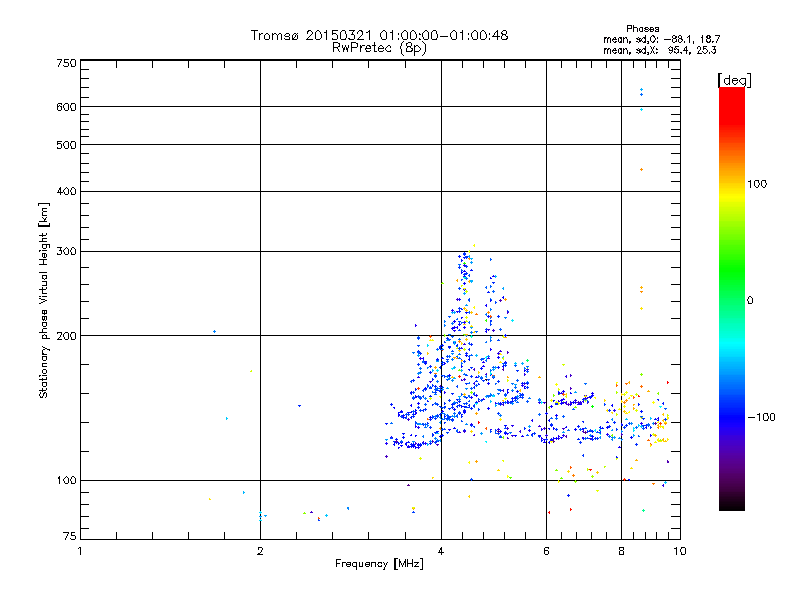Click the y-axis tick label '500'

coord(66,145)
